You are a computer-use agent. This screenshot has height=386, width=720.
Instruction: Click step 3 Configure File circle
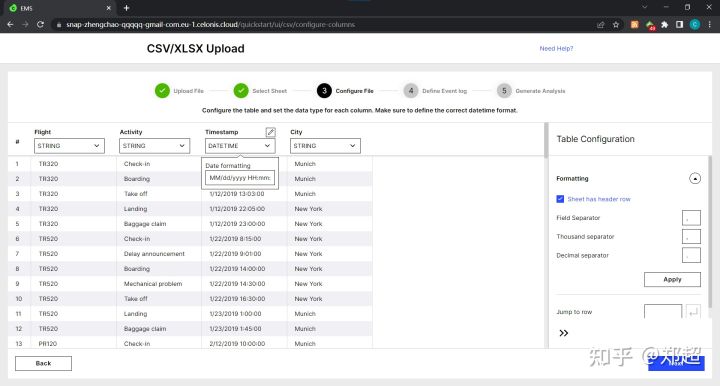point(324,91)
